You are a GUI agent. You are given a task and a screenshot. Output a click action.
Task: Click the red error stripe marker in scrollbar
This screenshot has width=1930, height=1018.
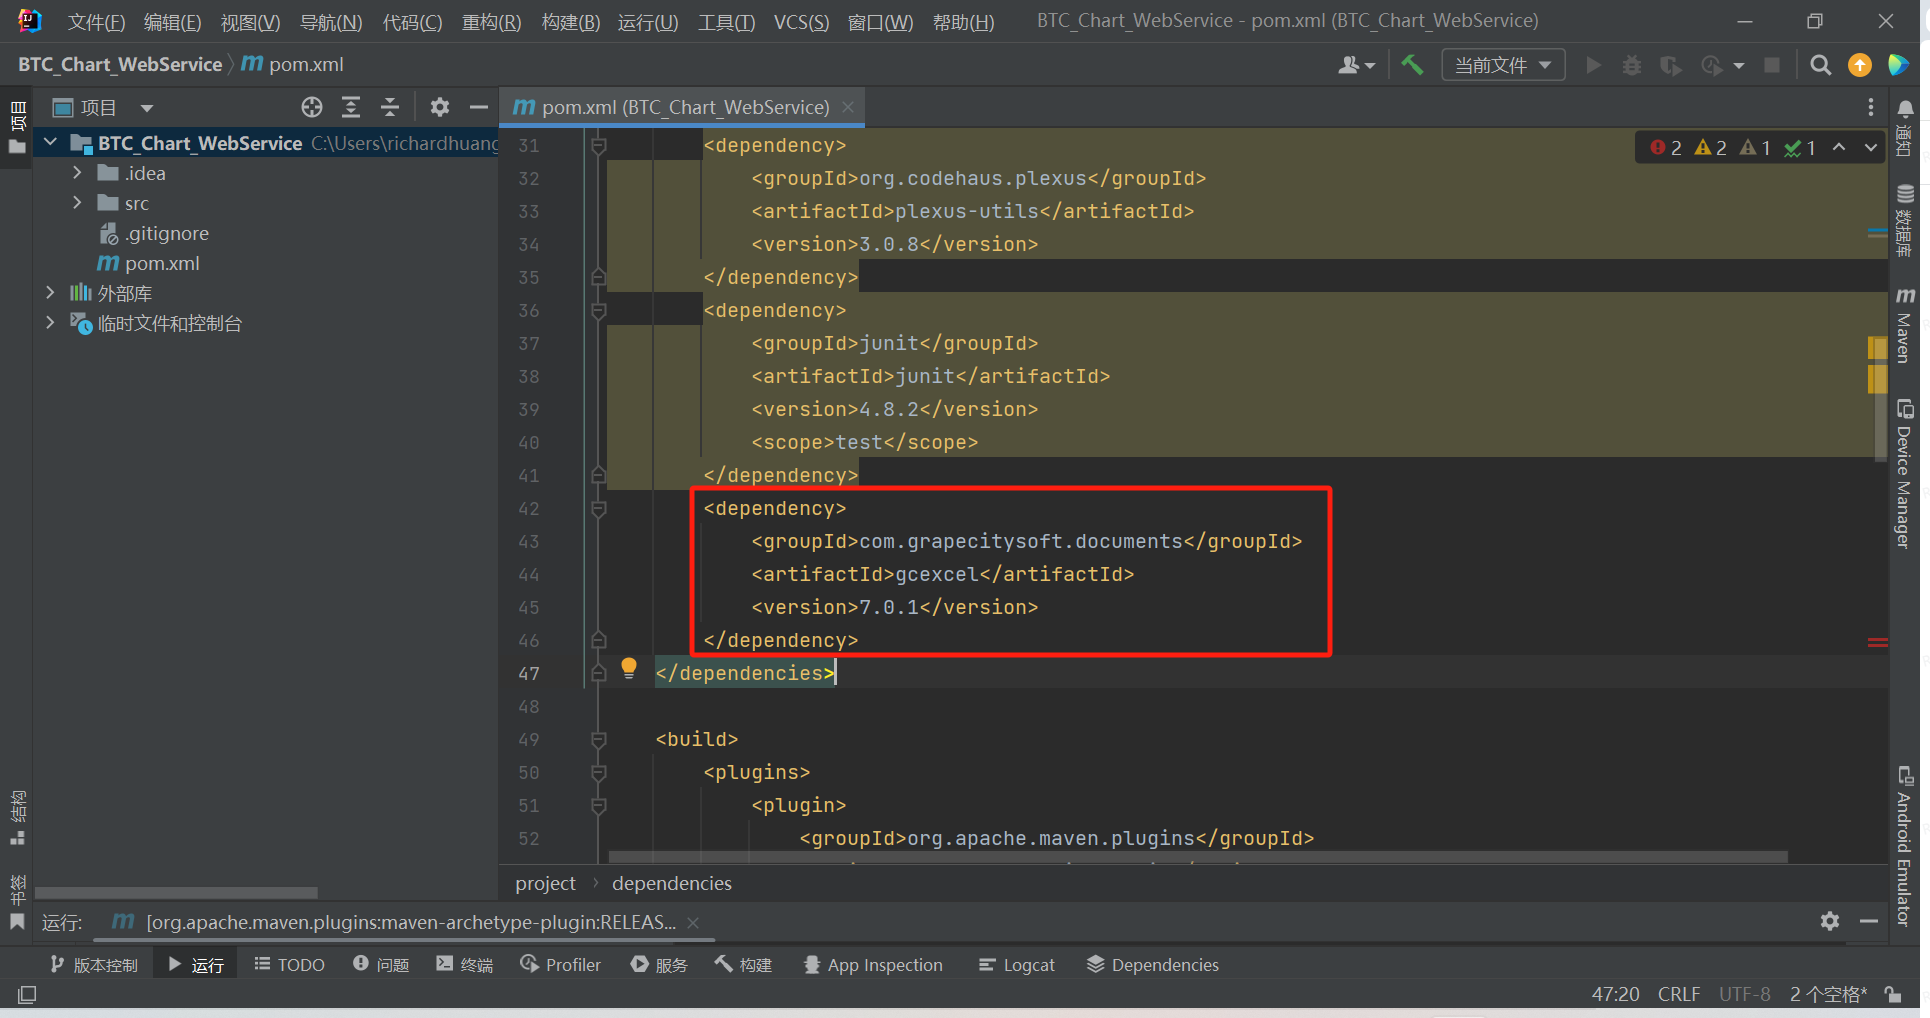coord(1877,642)
